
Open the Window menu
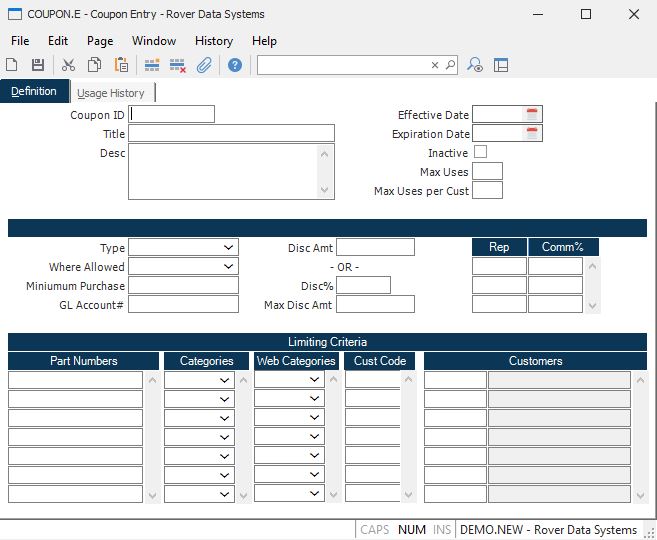coord(154,41)
